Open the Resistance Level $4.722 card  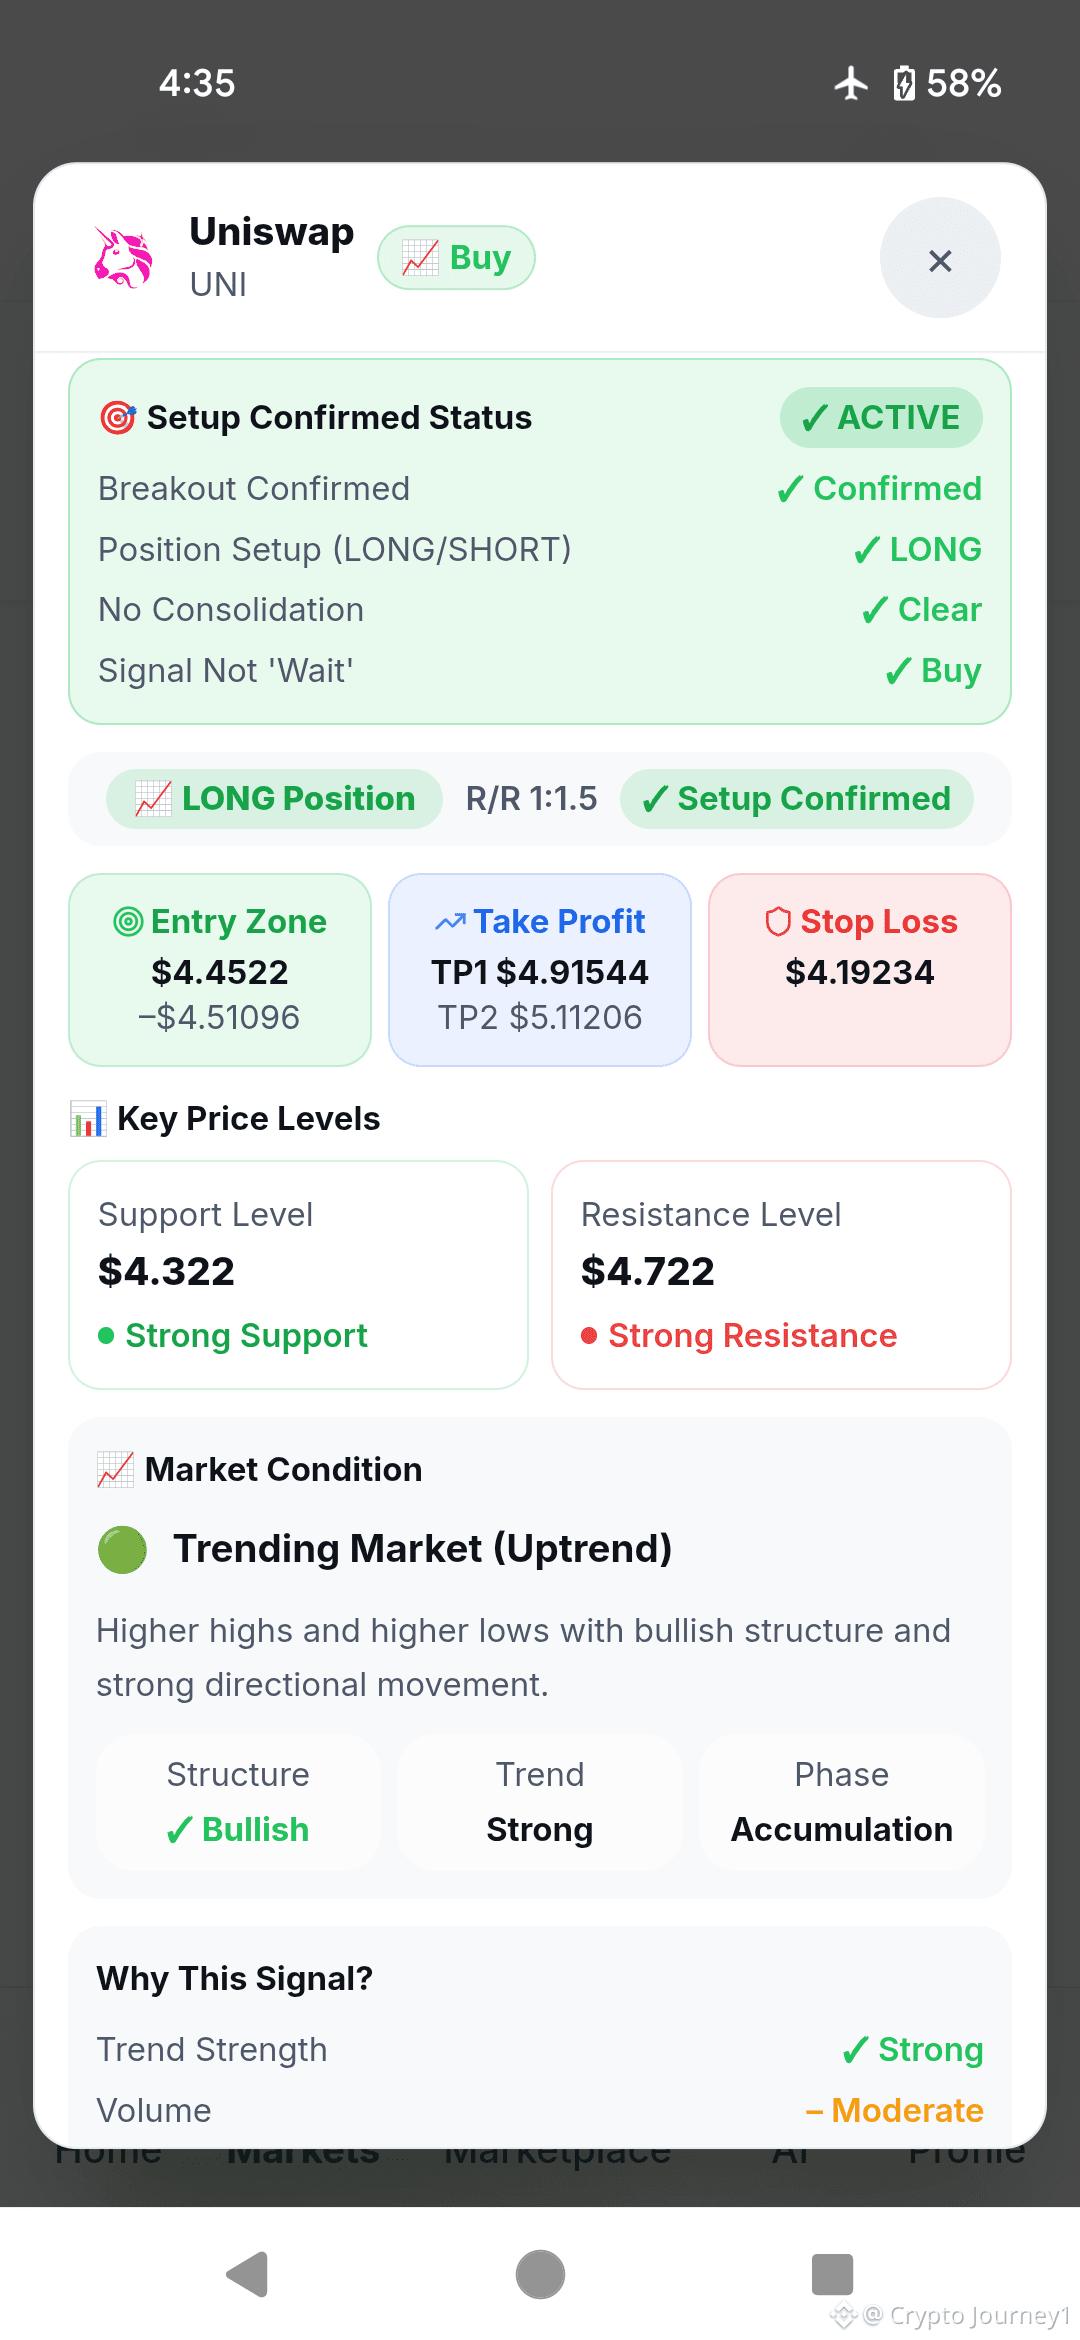click(781, 1275)
